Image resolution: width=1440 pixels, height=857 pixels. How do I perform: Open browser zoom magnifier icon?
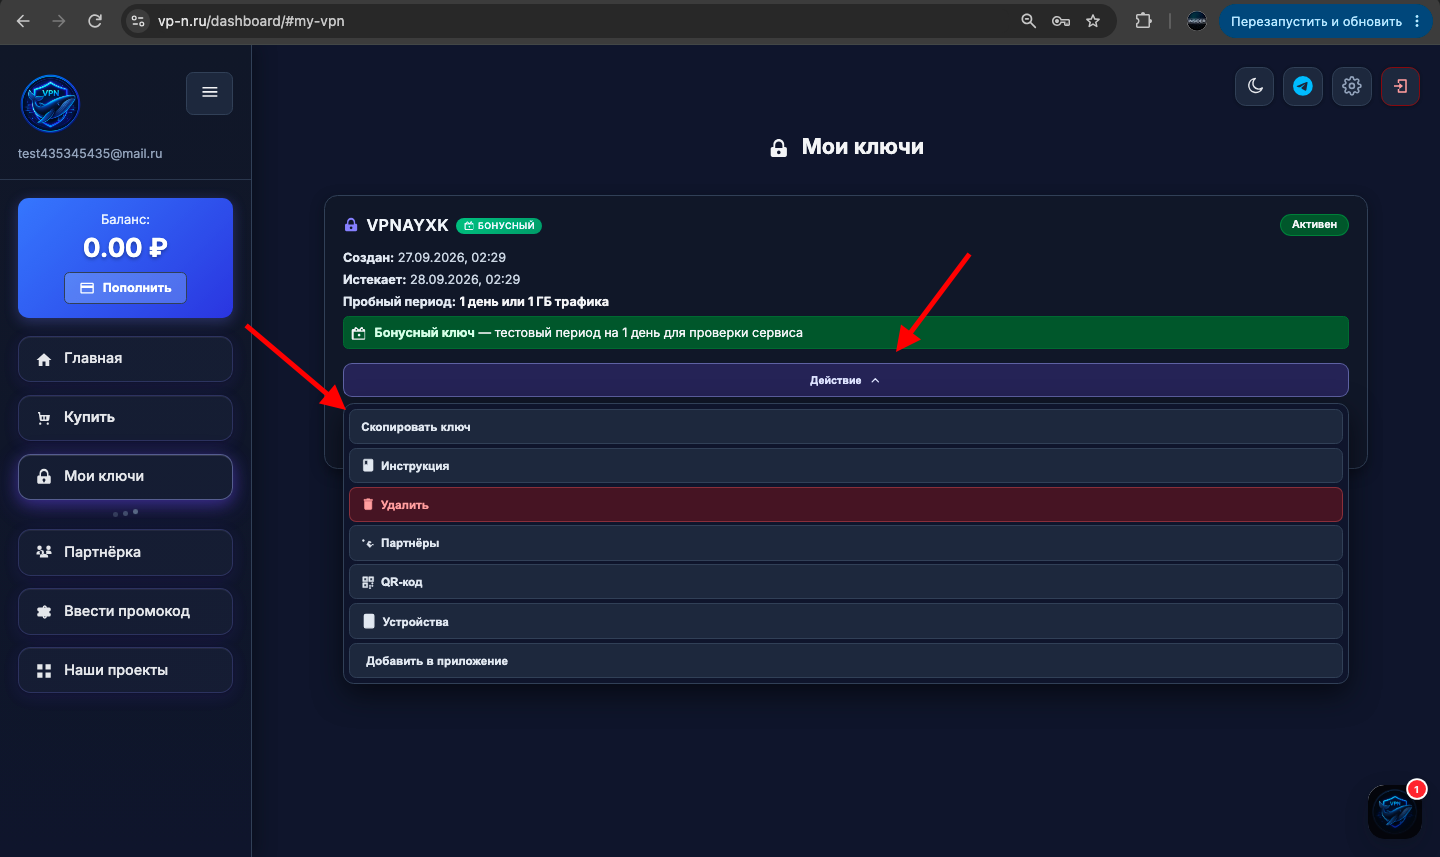[1028, 21]
